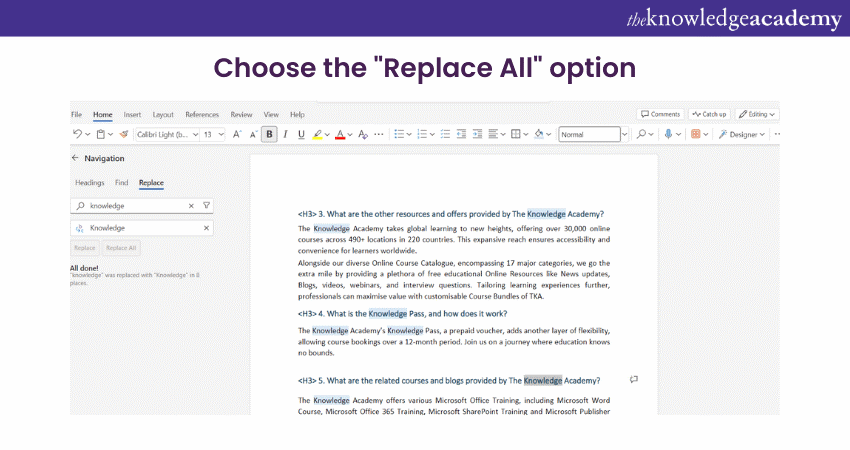The image size is (850, 450).
Task: Click the Dictate microphone icon
Action: tap(668, 134)
